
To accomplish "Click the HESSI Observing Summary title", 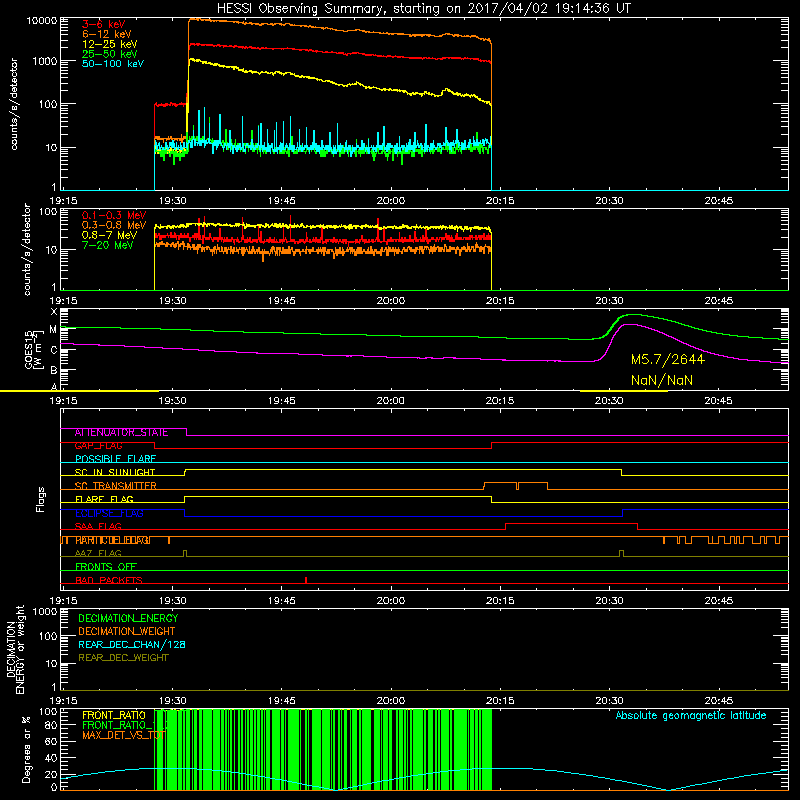I will [424, 9].
